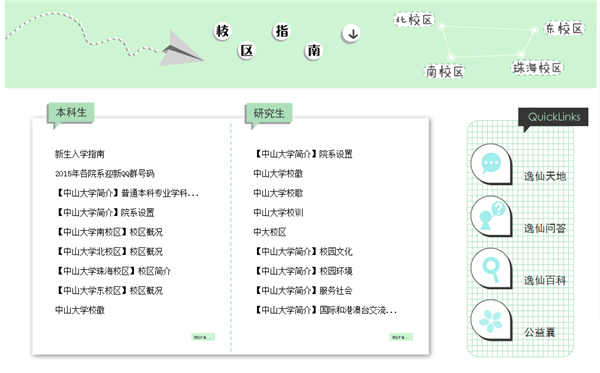Open 2015年各院系迎新QQ群号码 link
Image resolution: width=600 pixels, height=373 pixels.
coord(104,174)
